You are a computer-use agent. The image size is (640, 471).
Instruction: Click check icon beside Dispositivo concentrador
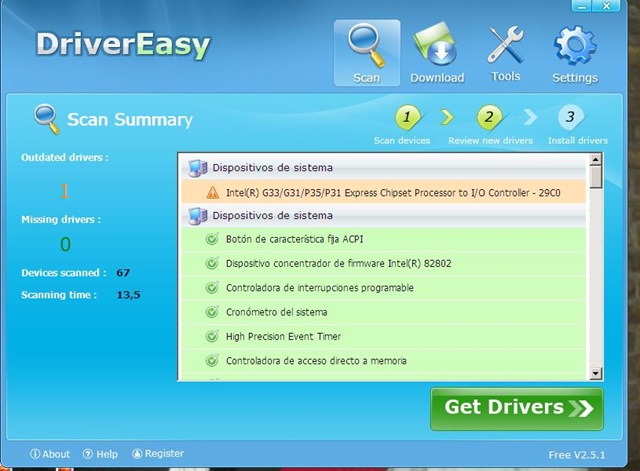tap(212, 263)
